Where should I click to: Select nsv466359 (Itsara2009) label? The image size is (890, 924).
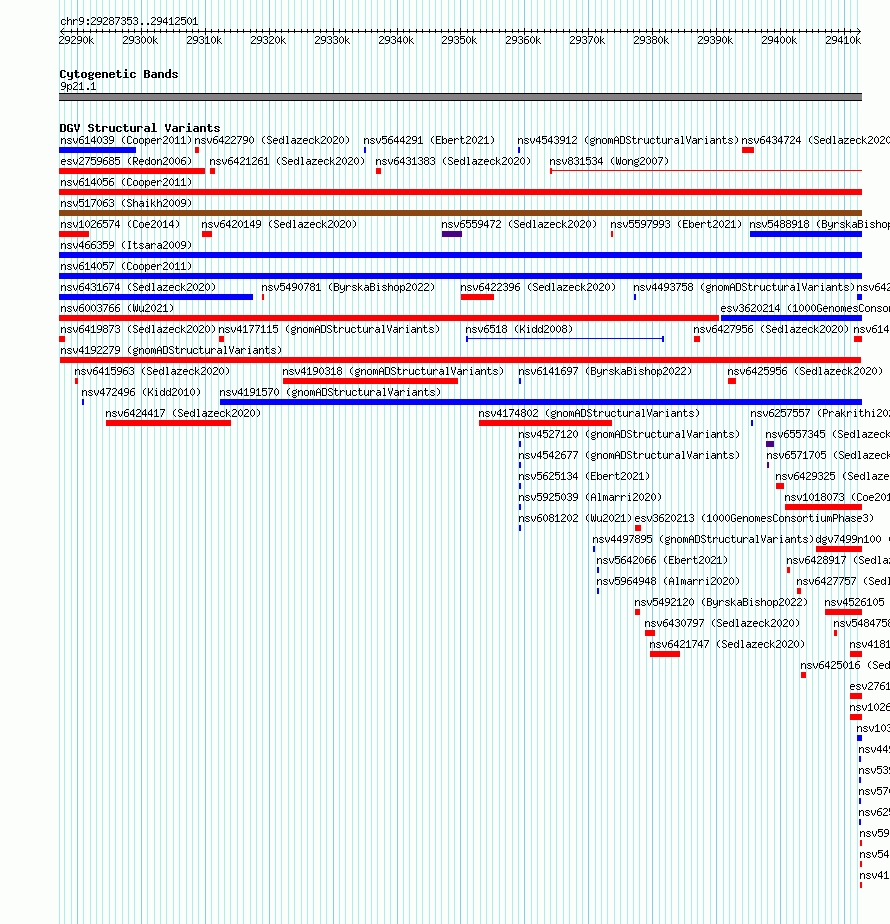126,245
